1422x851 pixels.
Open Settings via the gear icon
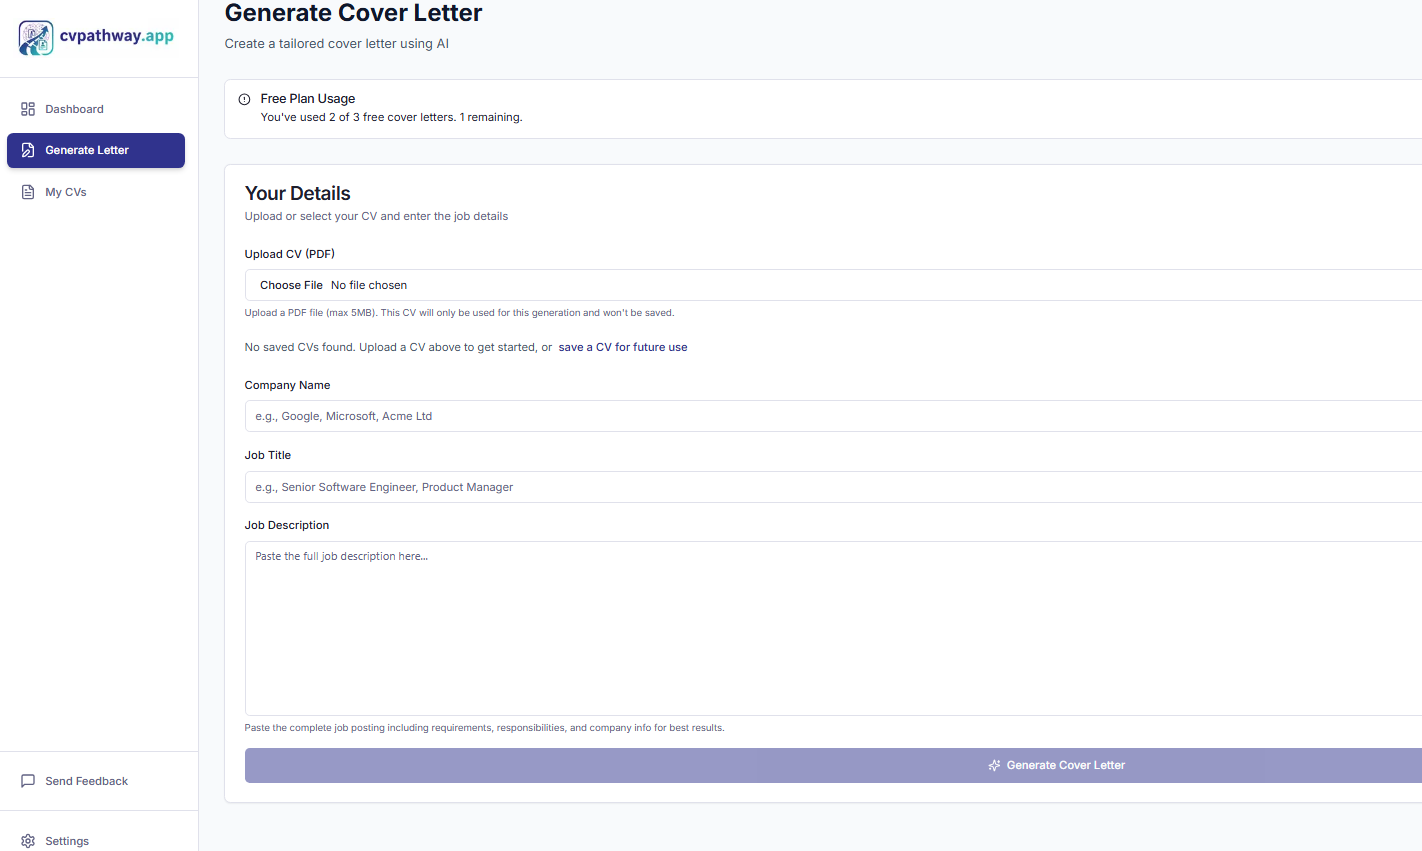point(28,841)
